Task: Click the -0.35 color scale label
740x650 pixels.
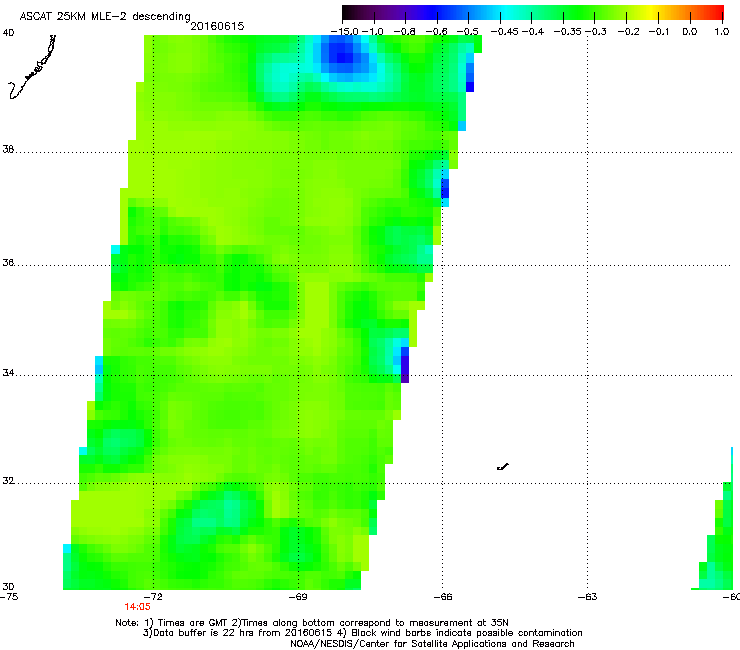Action: [568, 32]
